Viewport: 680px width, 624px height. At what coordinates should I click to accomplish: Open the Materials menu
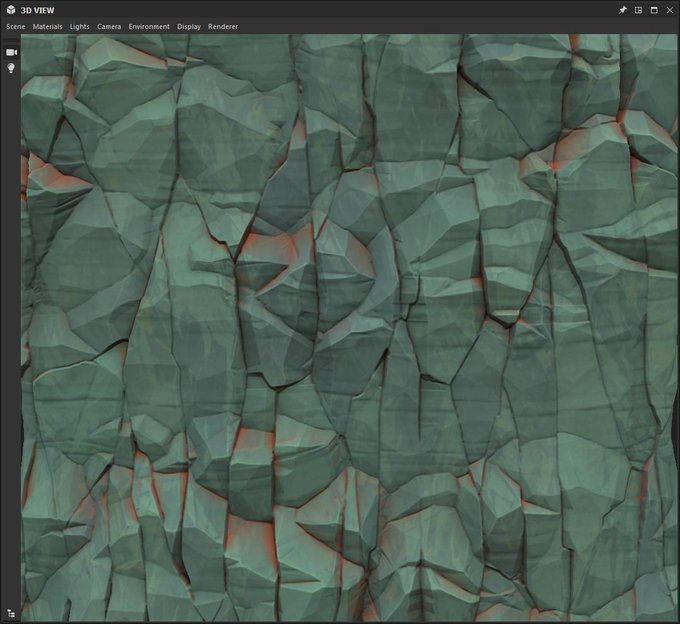pos(47,26)
